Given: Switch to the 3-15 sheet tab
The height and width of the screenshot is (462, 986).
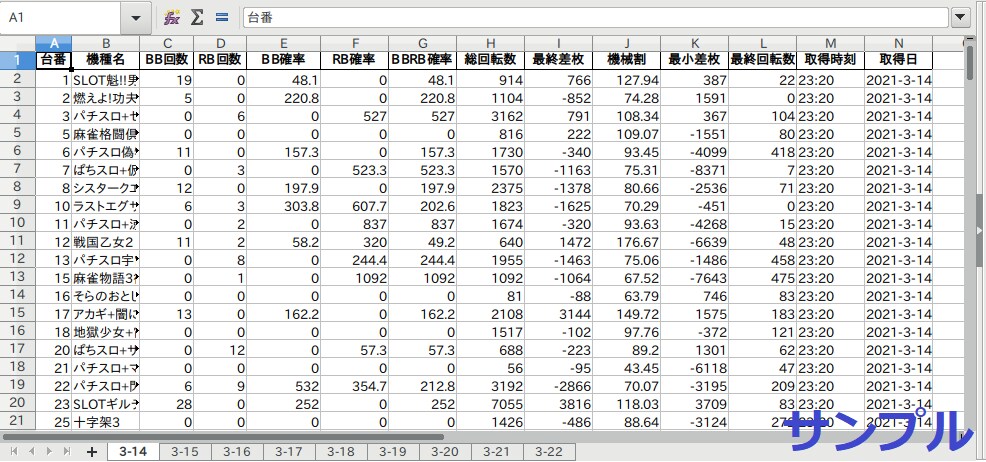Looking at the screenshot, I should (185, 451).
